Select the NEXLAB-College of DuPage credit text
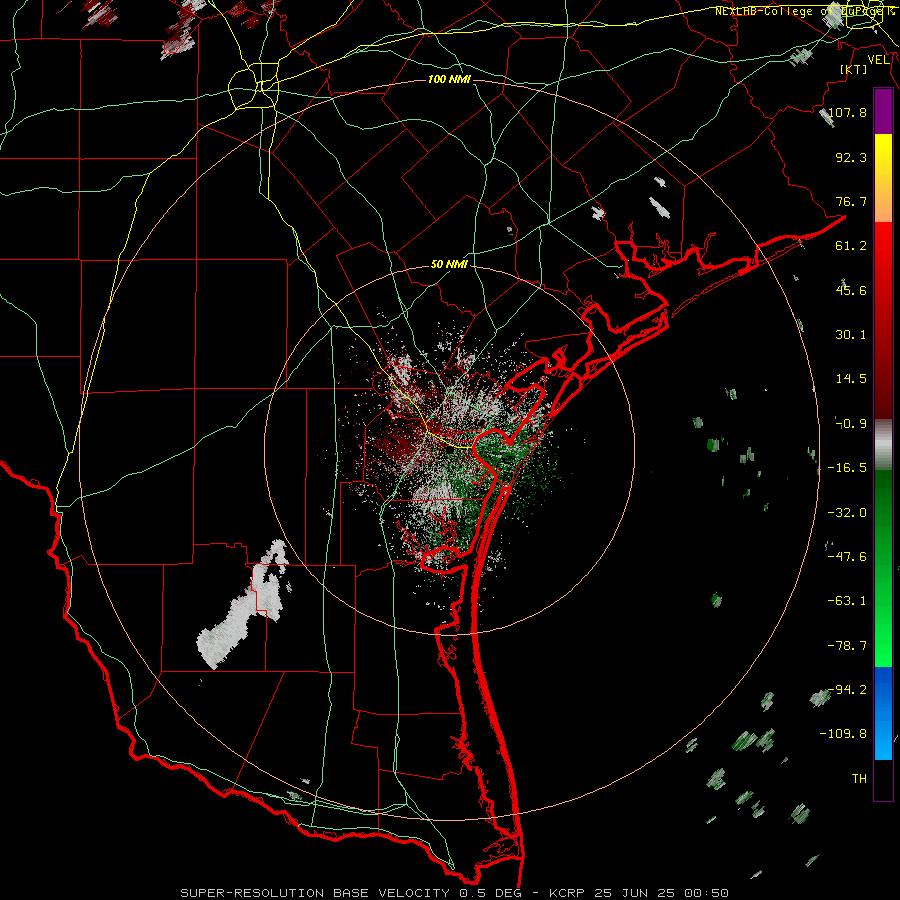 [x=804, y=11]
